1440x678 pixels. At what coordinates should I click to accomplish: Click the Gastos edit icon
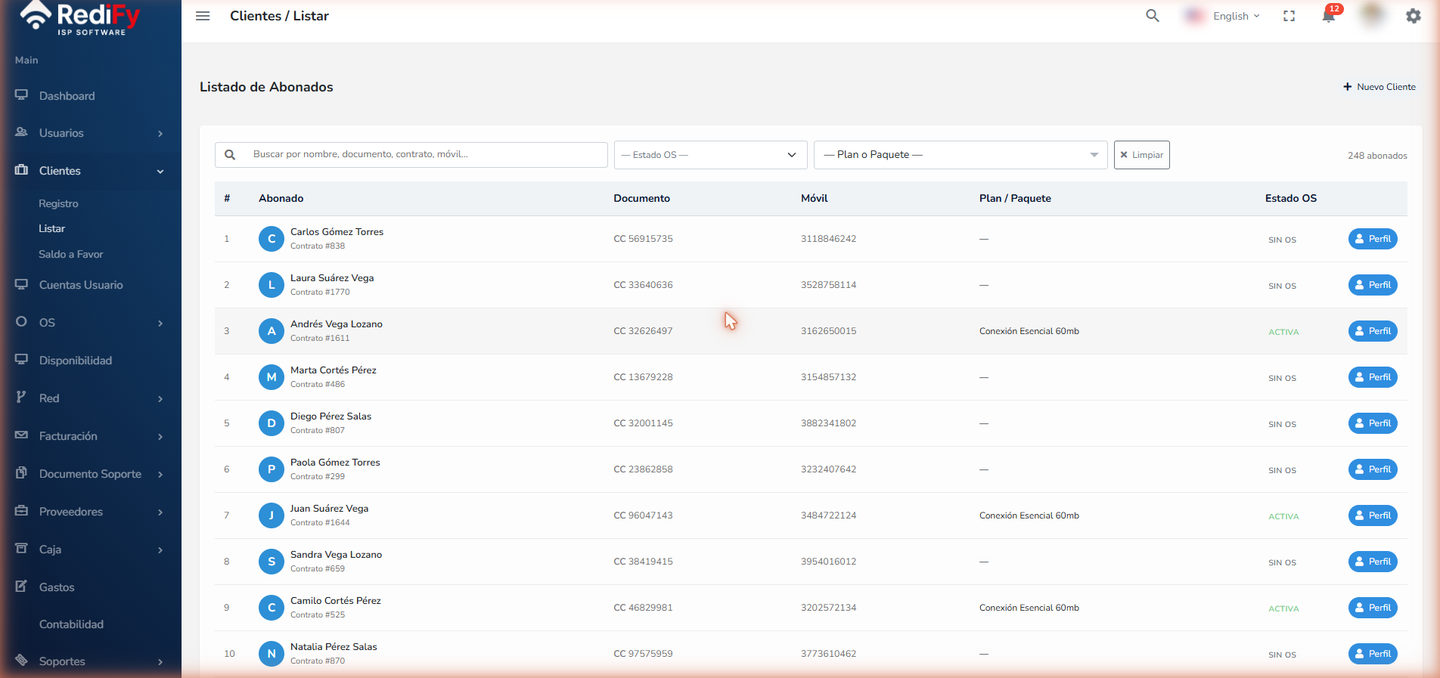[x=21, y=587]
